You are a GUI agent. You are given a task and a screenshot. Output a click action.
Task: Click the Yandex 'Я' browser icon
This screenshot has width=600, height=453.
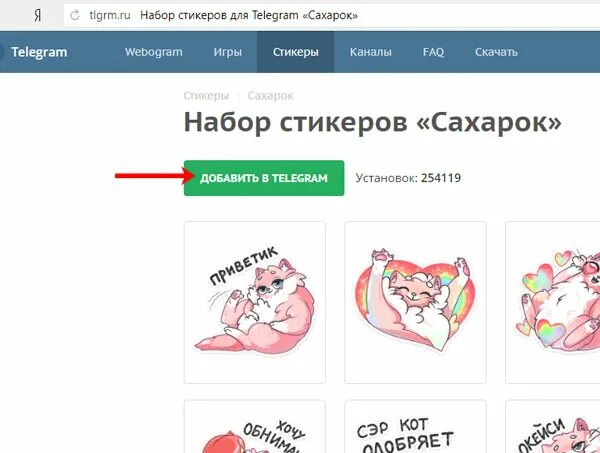pos(38,16)
